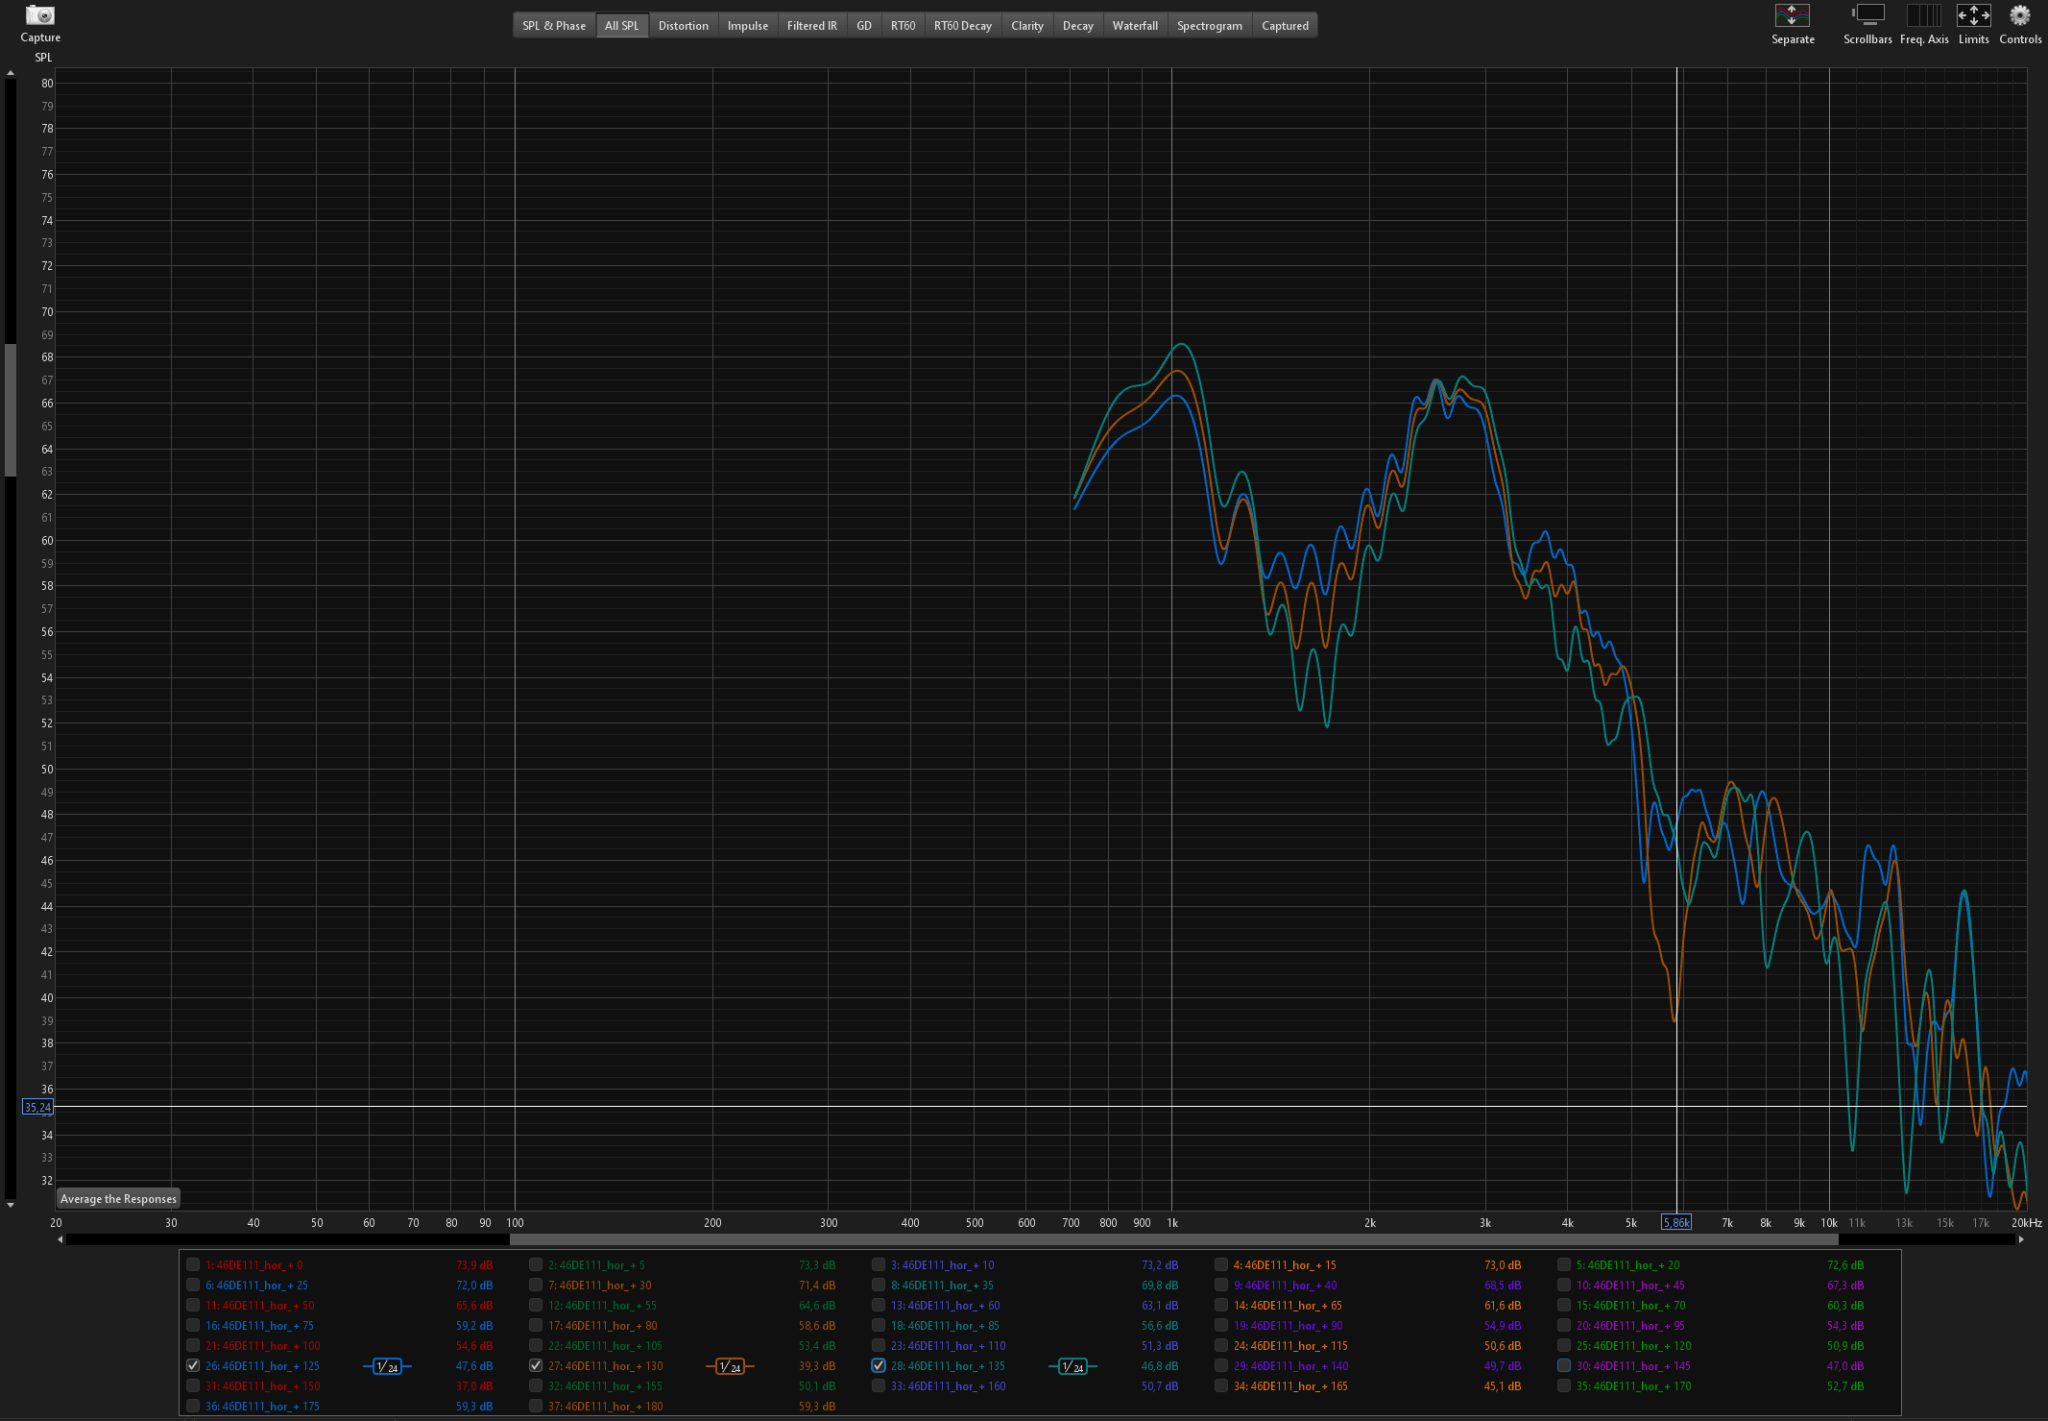Show trace 33: 46DE111_hor_+ 160
The width and height of the screenshot is (2048, 1421).
pos(878,1386)
